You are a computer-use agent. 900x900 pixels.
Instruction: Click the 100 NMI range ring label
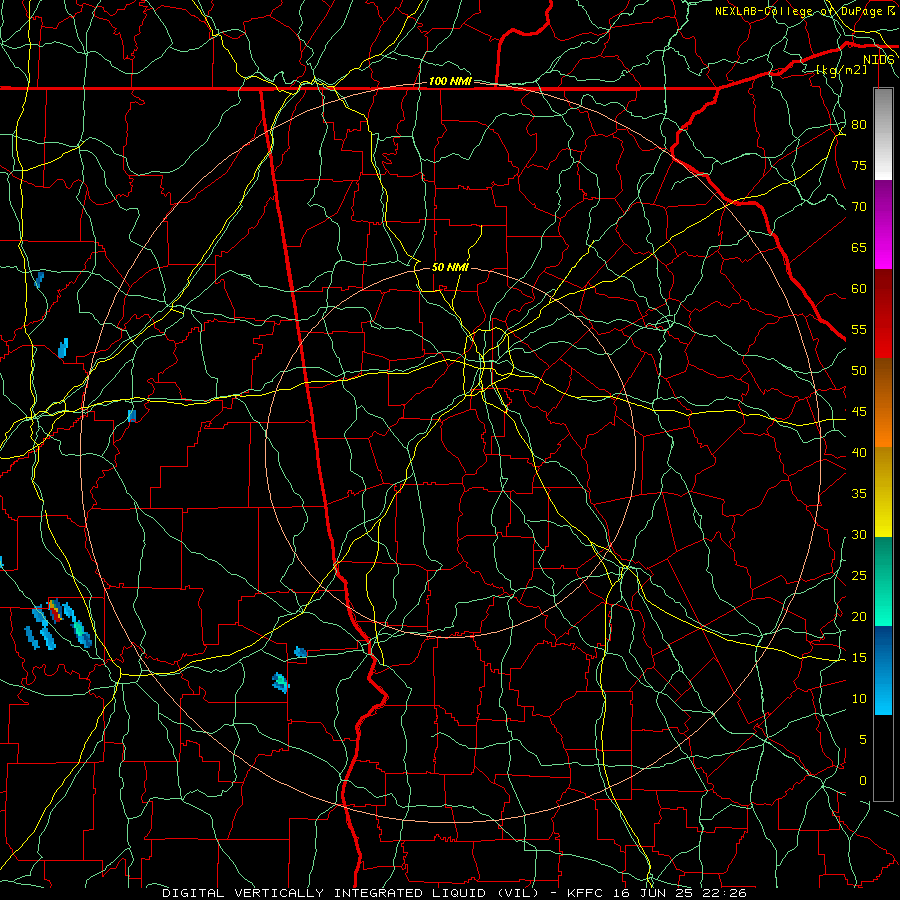tap(450, 82)
